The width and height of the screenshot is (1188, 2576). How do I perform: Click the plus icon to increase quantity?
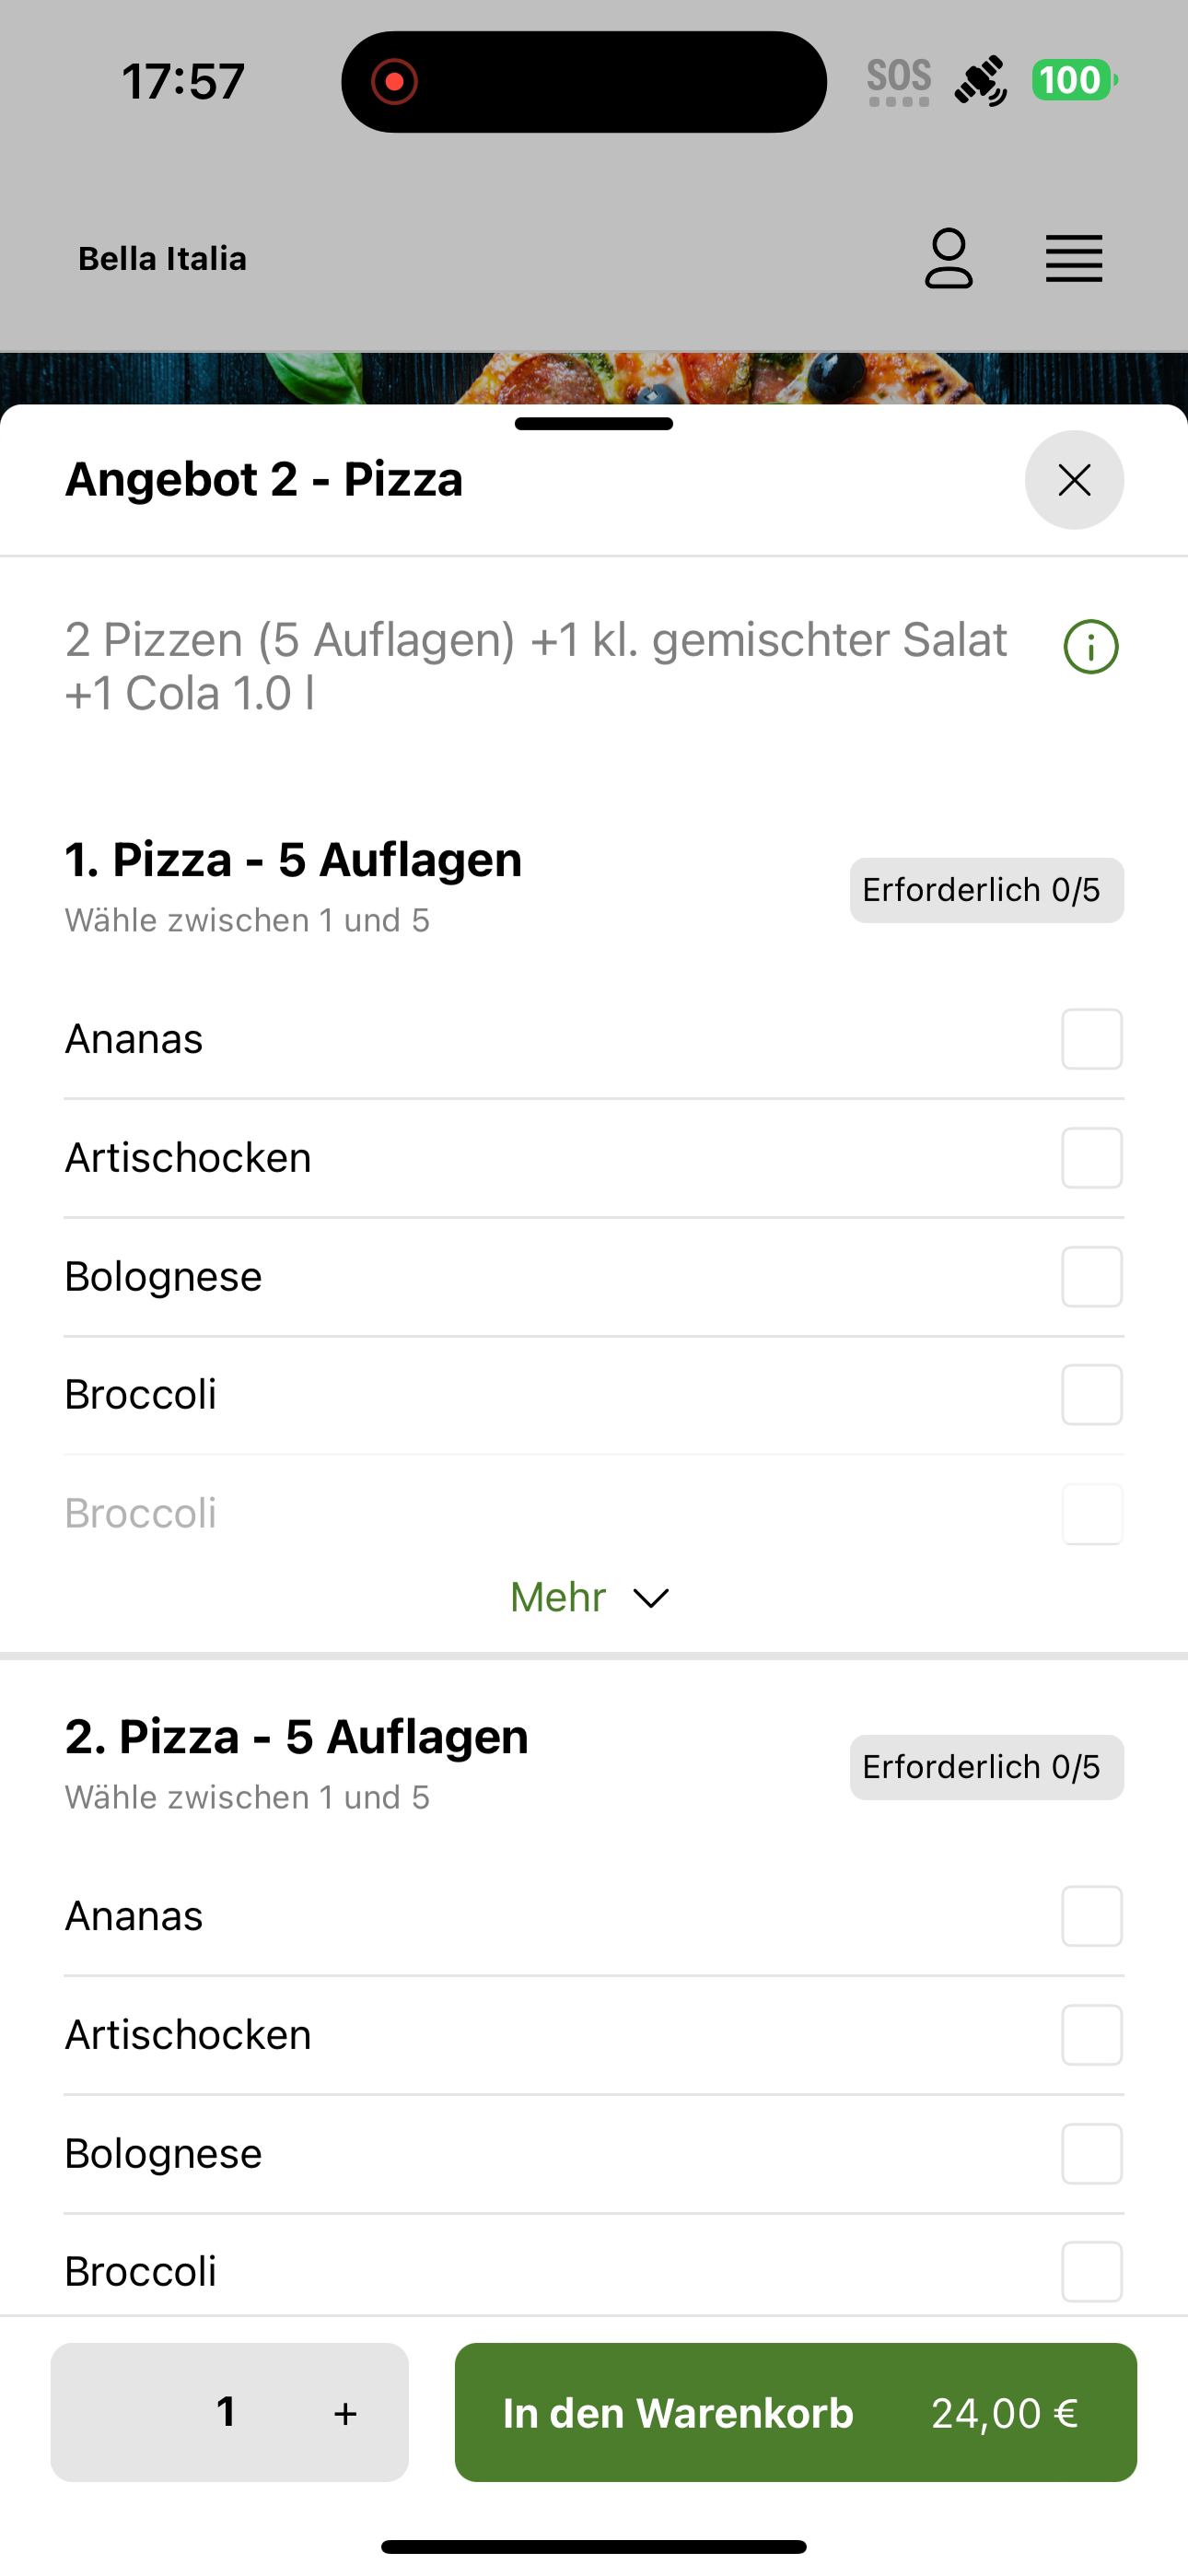[345, 2413]
